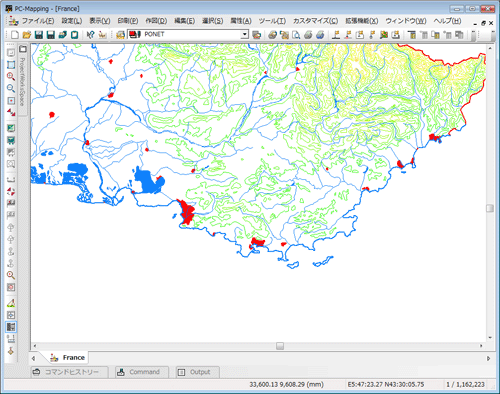Click the right tab-scroll arrow on the tab bar

coord(488,359)
